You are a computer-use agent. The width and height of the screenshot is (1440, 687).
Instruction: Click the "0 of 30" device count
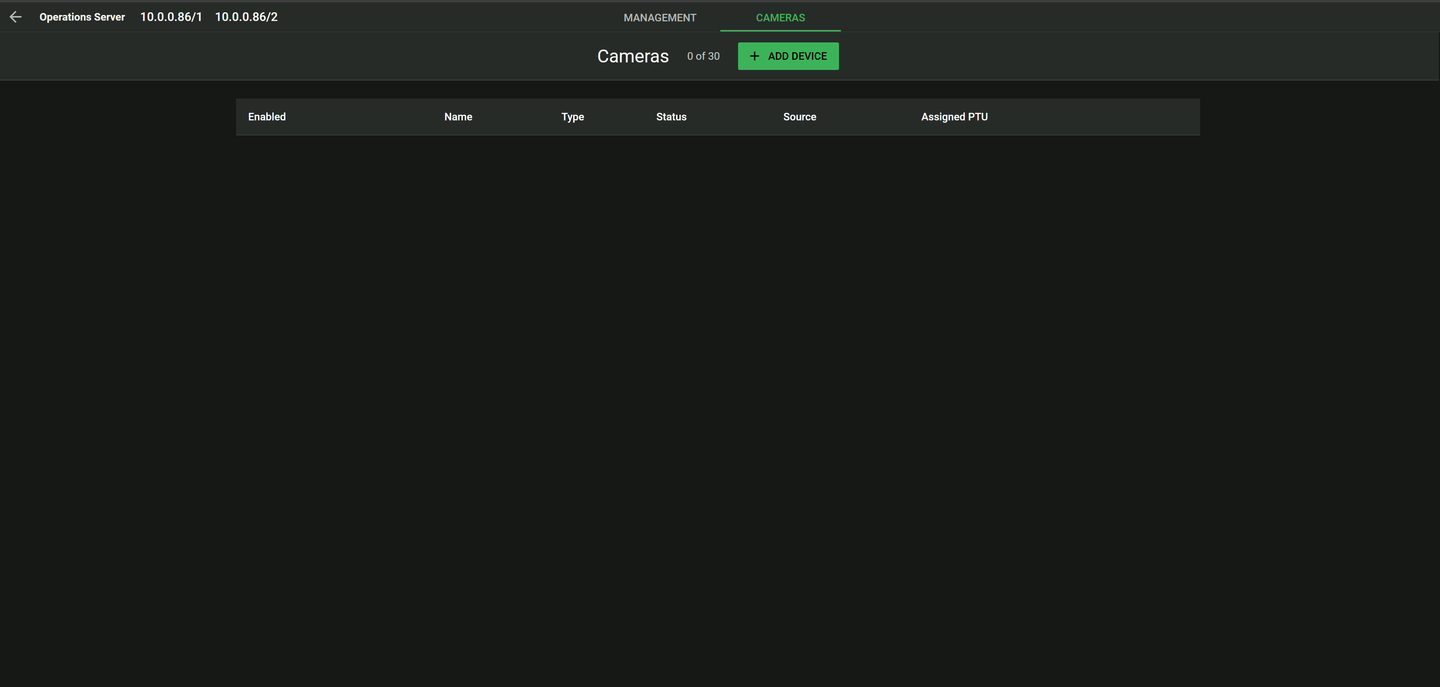point(703,56)
